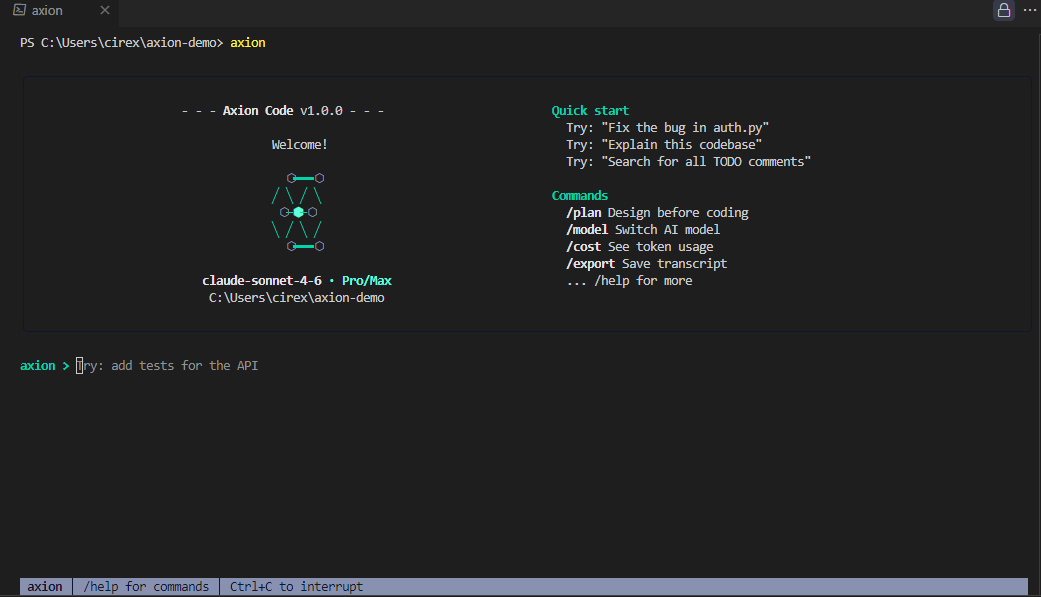Click '... /help for more' line
Screen dimensions: 1041x597
pos(629,281)
